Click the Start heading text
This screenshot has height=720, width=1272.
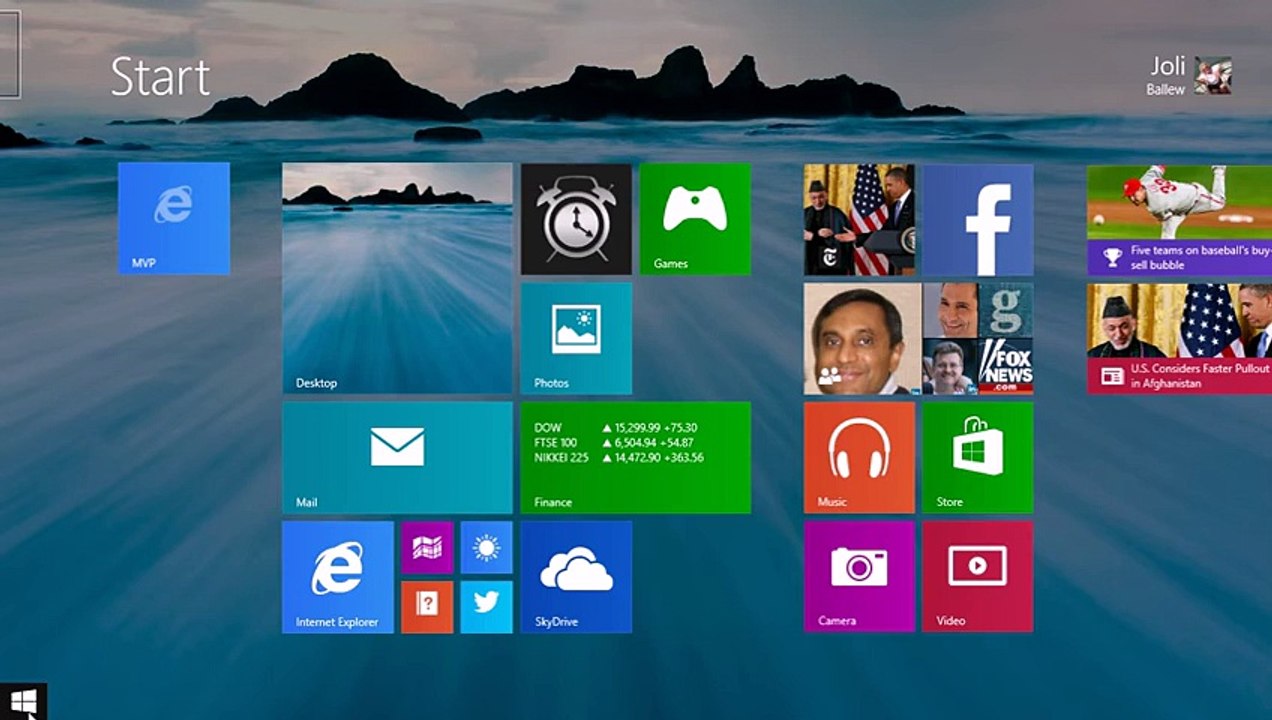160,77
